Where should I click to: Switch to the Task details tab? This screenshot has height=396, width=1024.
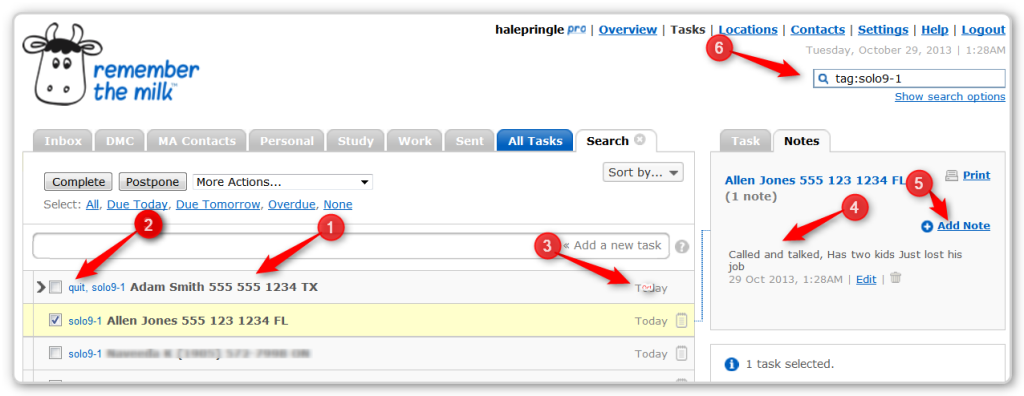click(745, 140)
